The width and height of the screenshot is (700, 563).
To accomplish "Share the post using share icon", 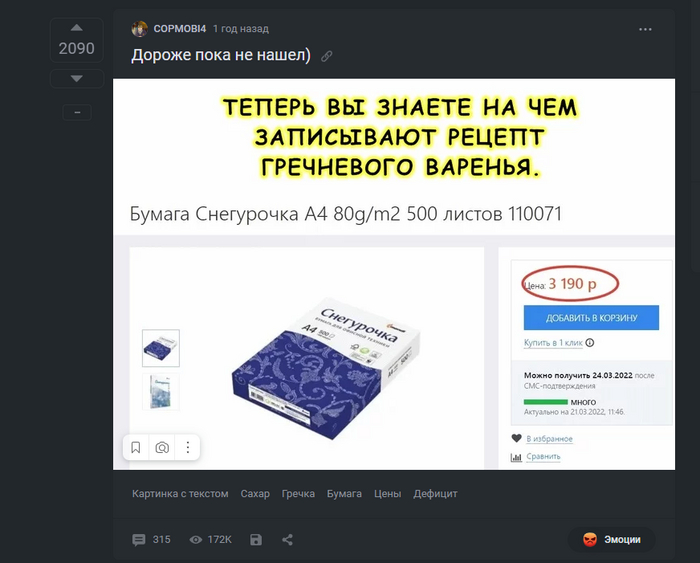I will click(288, 540).
